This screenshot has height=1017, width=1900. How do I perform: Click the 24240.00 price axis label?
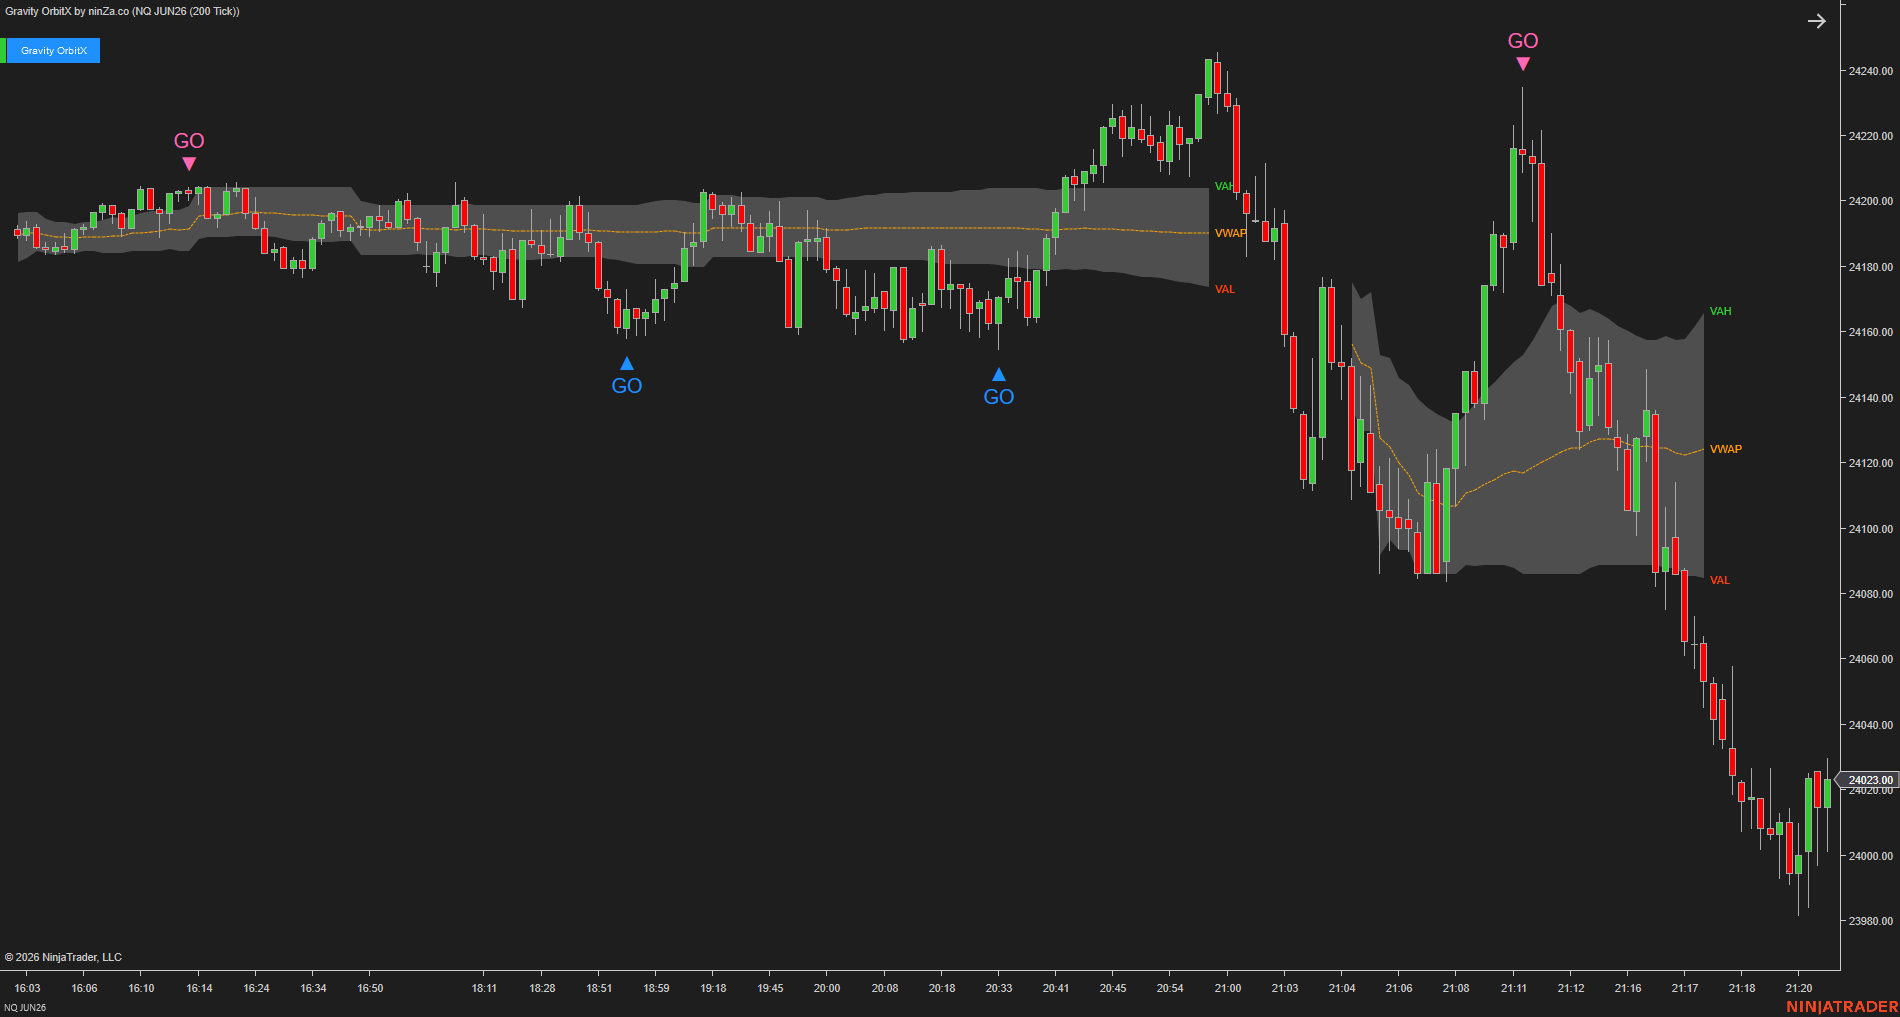[1870, 71]
